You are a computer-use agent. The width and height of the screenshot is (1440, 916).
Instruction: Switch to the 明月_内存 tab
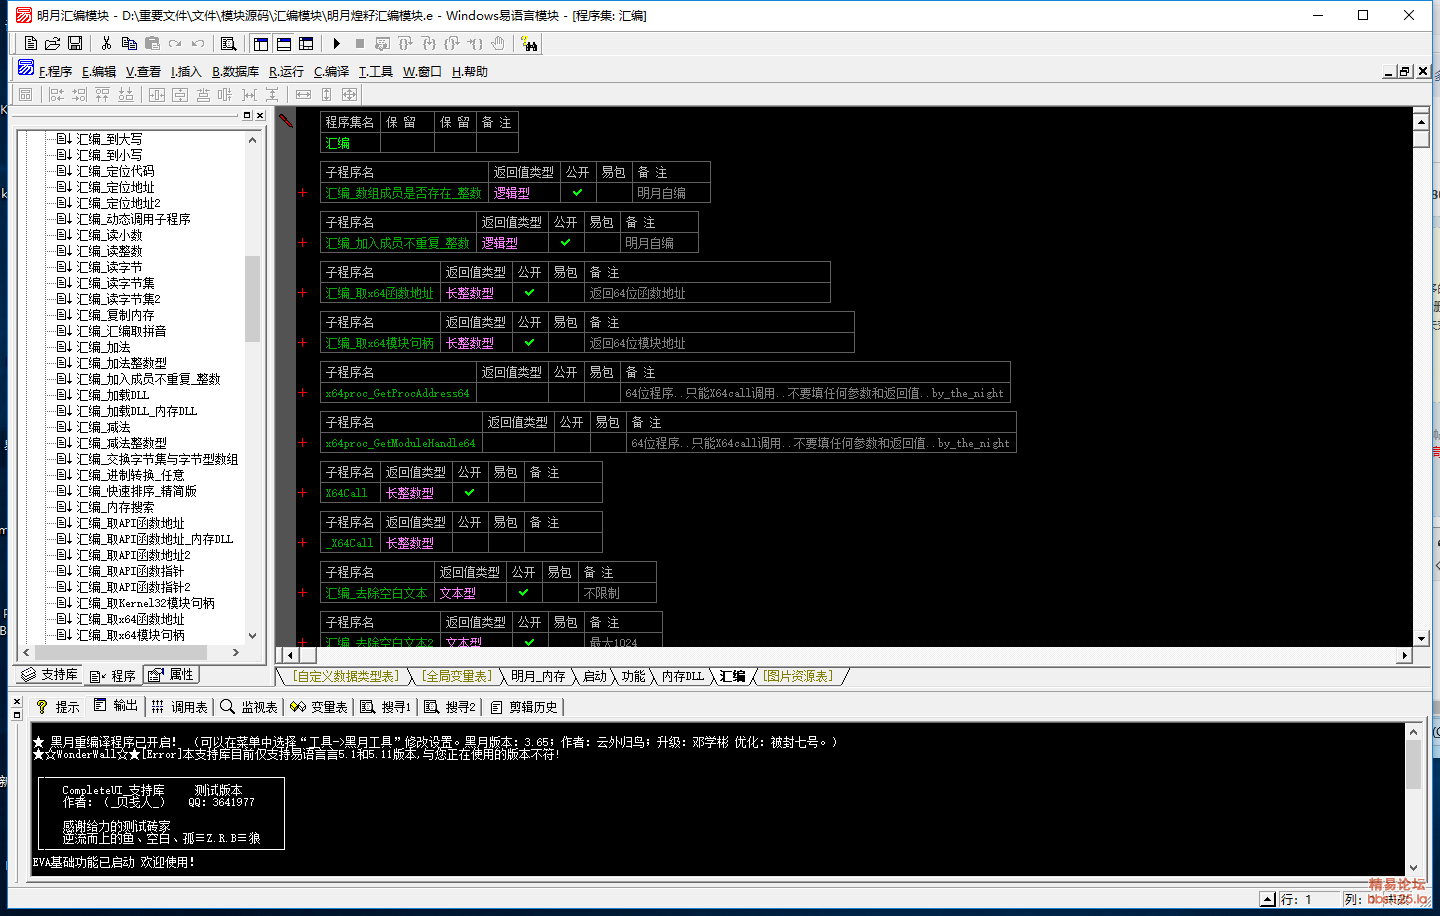538,676
